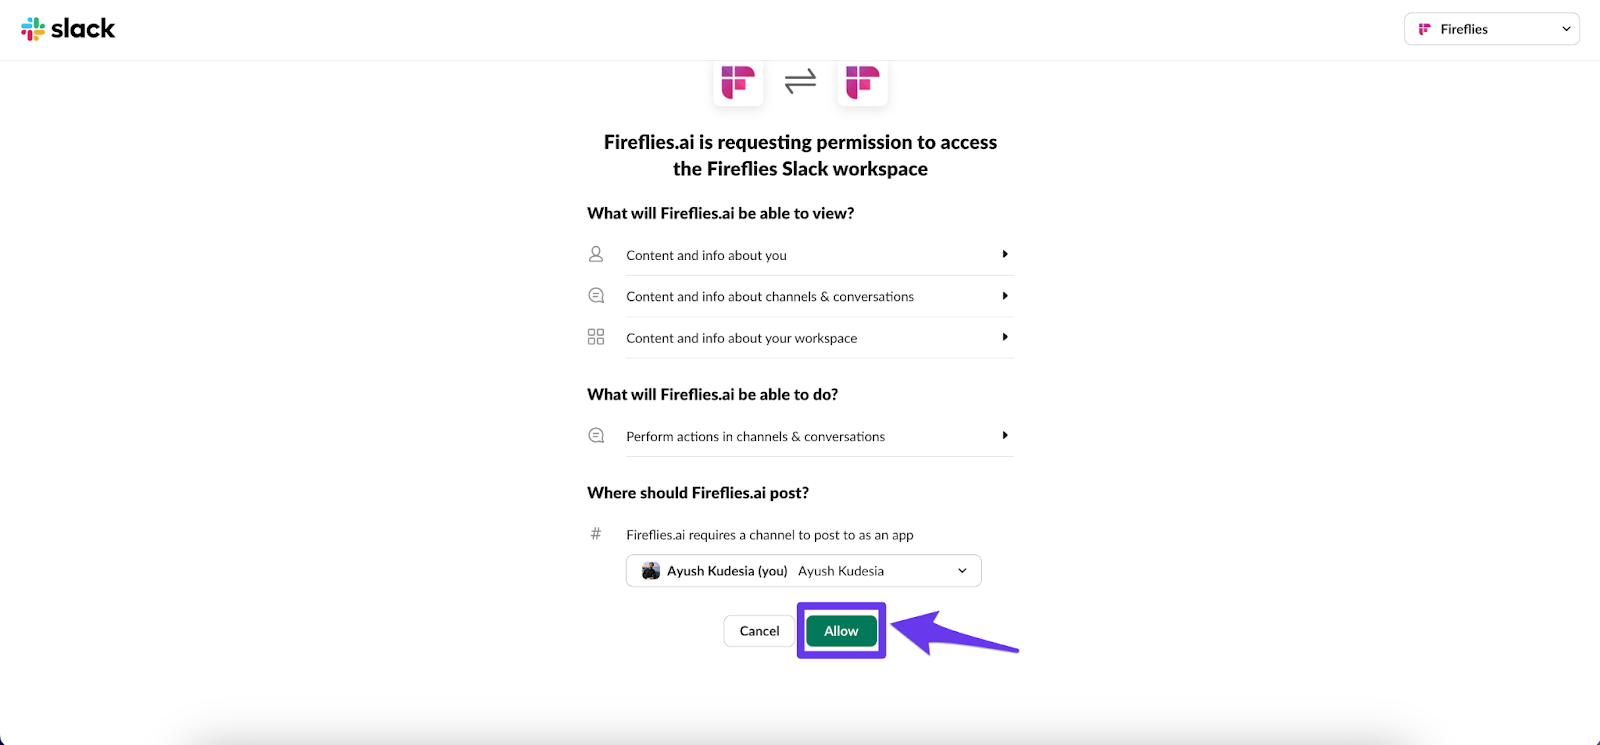Expand 'Content and info about you' arrow
Viewport: 1600px width, 745px height.
point(1005,254)
